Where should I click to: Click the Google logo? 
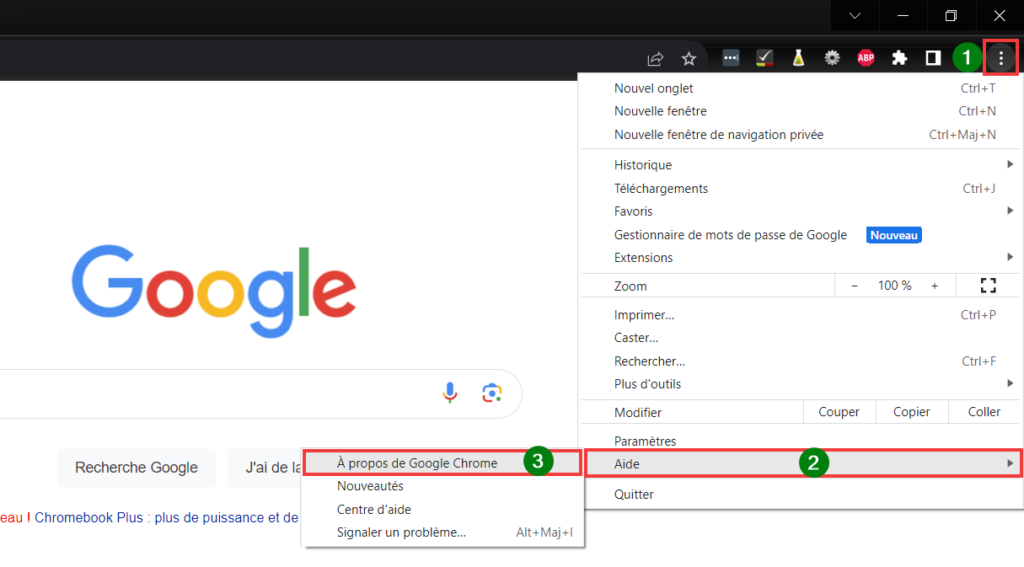214,291
